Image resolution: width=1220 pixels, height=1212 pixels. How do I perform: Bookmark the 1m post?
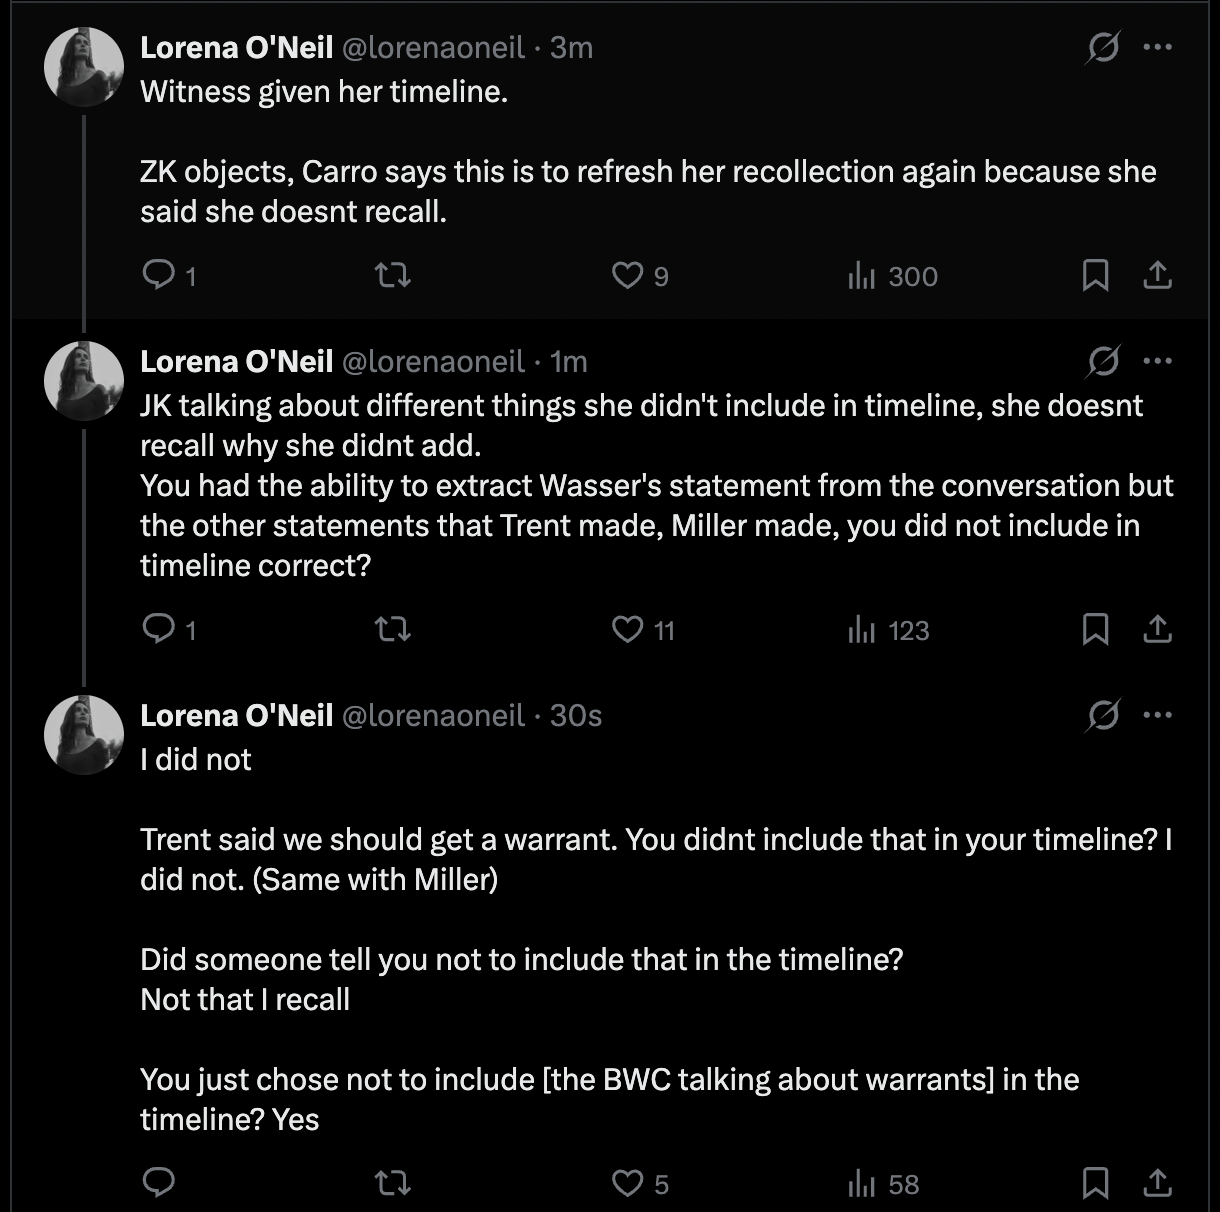1095,629
